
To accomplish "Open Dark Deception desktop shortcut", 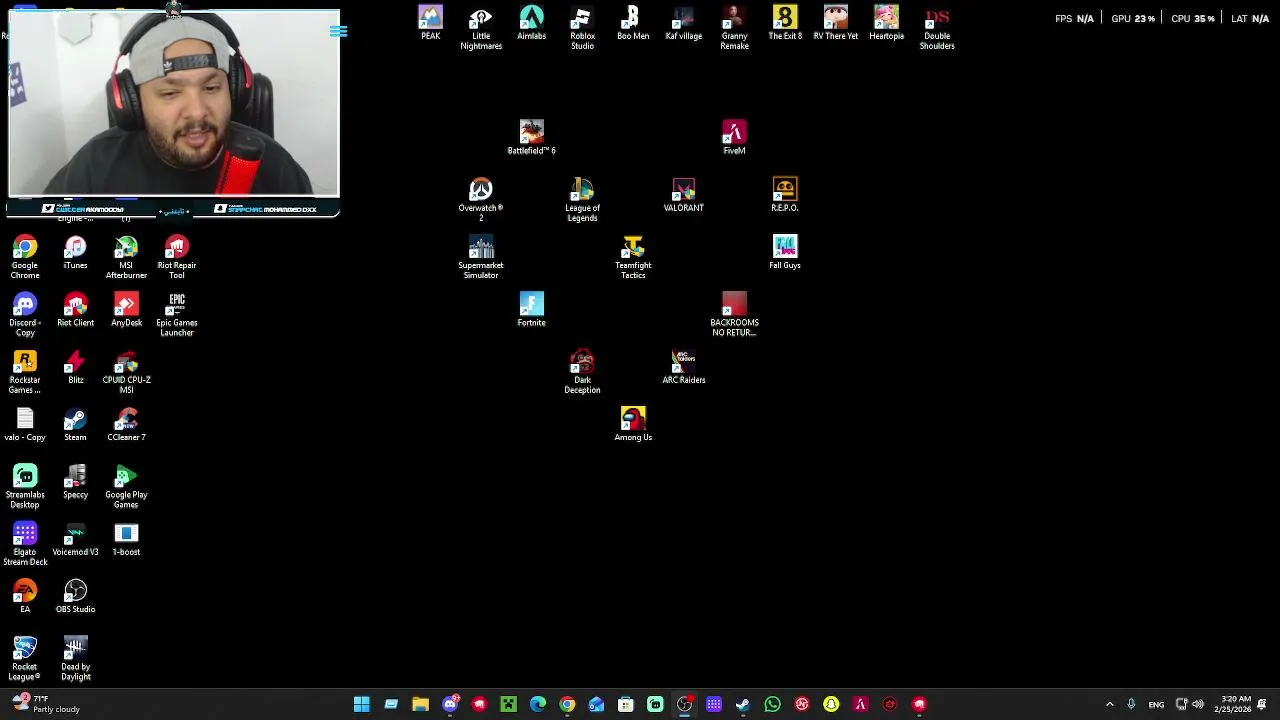I will point(582,372).
